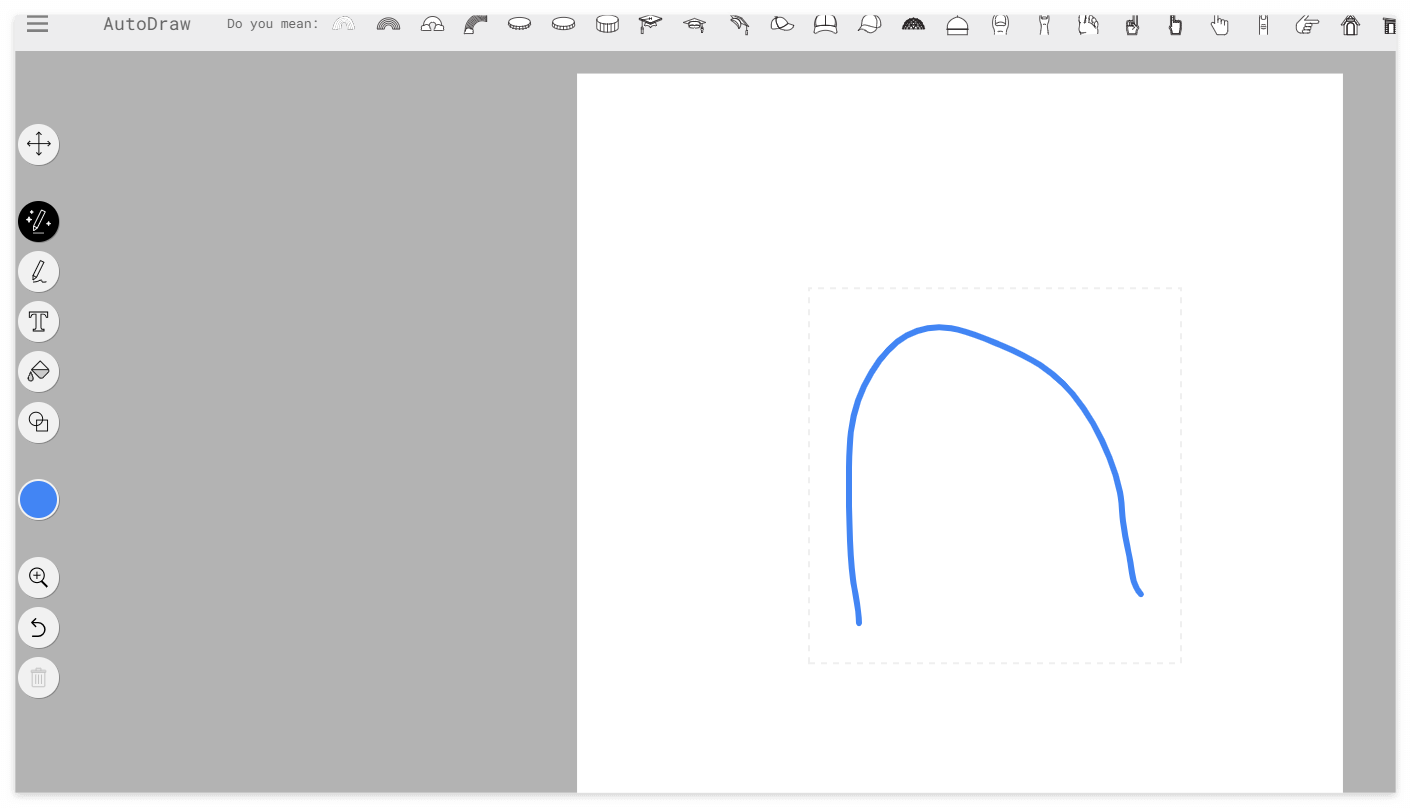
Task: Select the freehand Draw tool
Action: (x=38, y=271)
